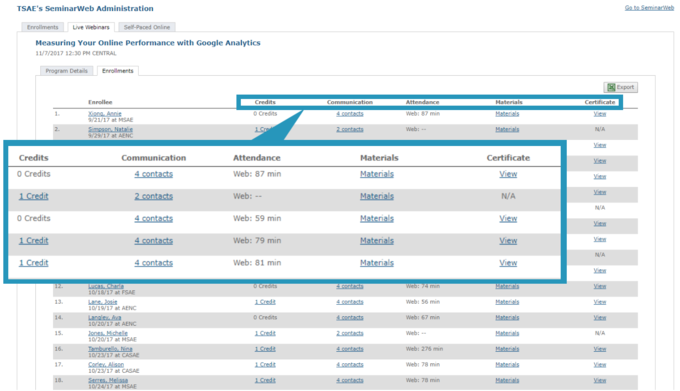The image size is (680, 391).
Task: View the 1 Credit link for Corley, Alison
Action: click(x=265, y=364)
